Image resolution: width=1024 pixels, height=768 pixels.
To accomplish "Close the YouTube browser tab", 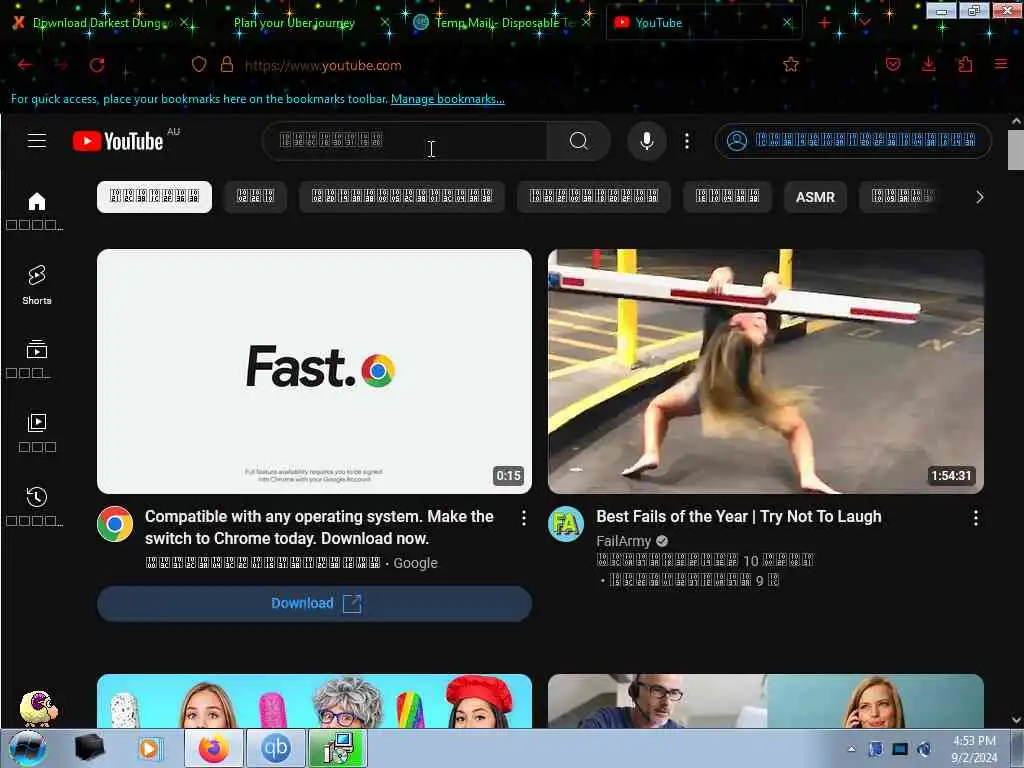I will 788,23.
